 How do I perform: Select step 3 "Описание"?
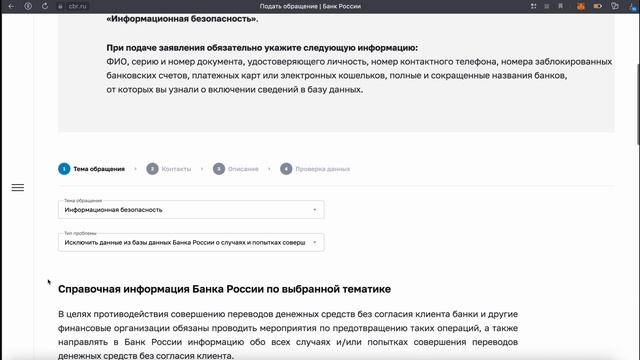tap(236, 169)
